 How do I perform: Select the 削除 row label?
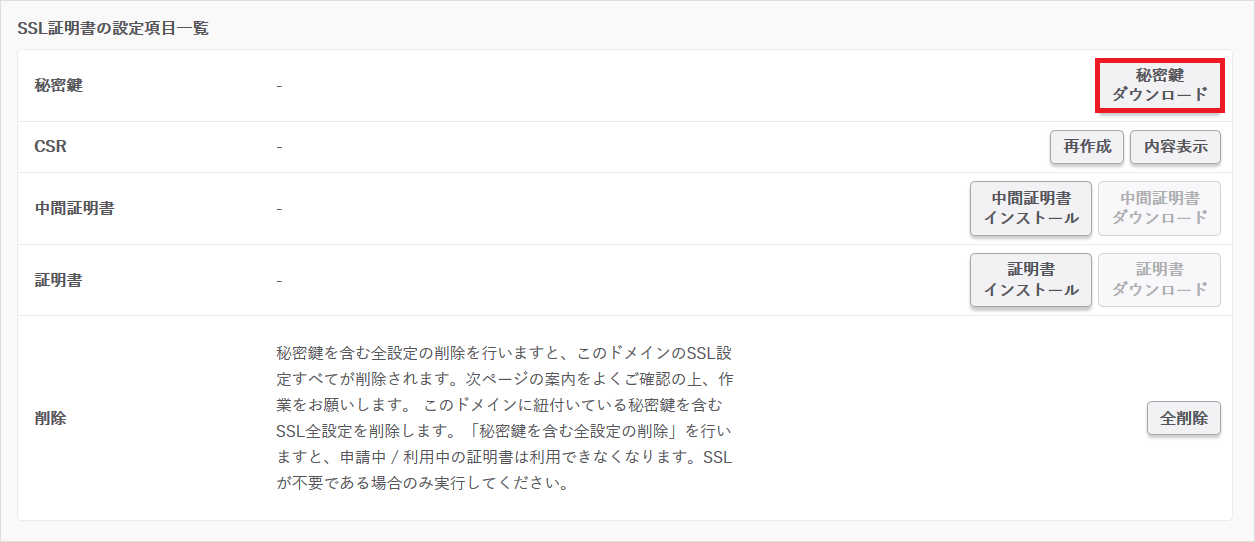pyautogui.click(x=50, y=418)
